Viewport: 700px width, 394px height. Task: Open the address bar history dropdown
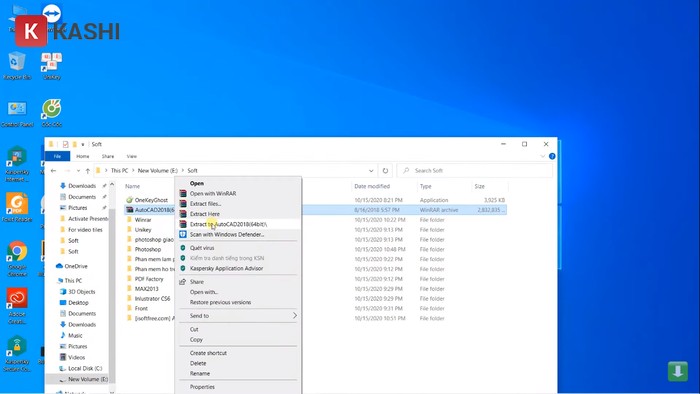click(371, 170)
